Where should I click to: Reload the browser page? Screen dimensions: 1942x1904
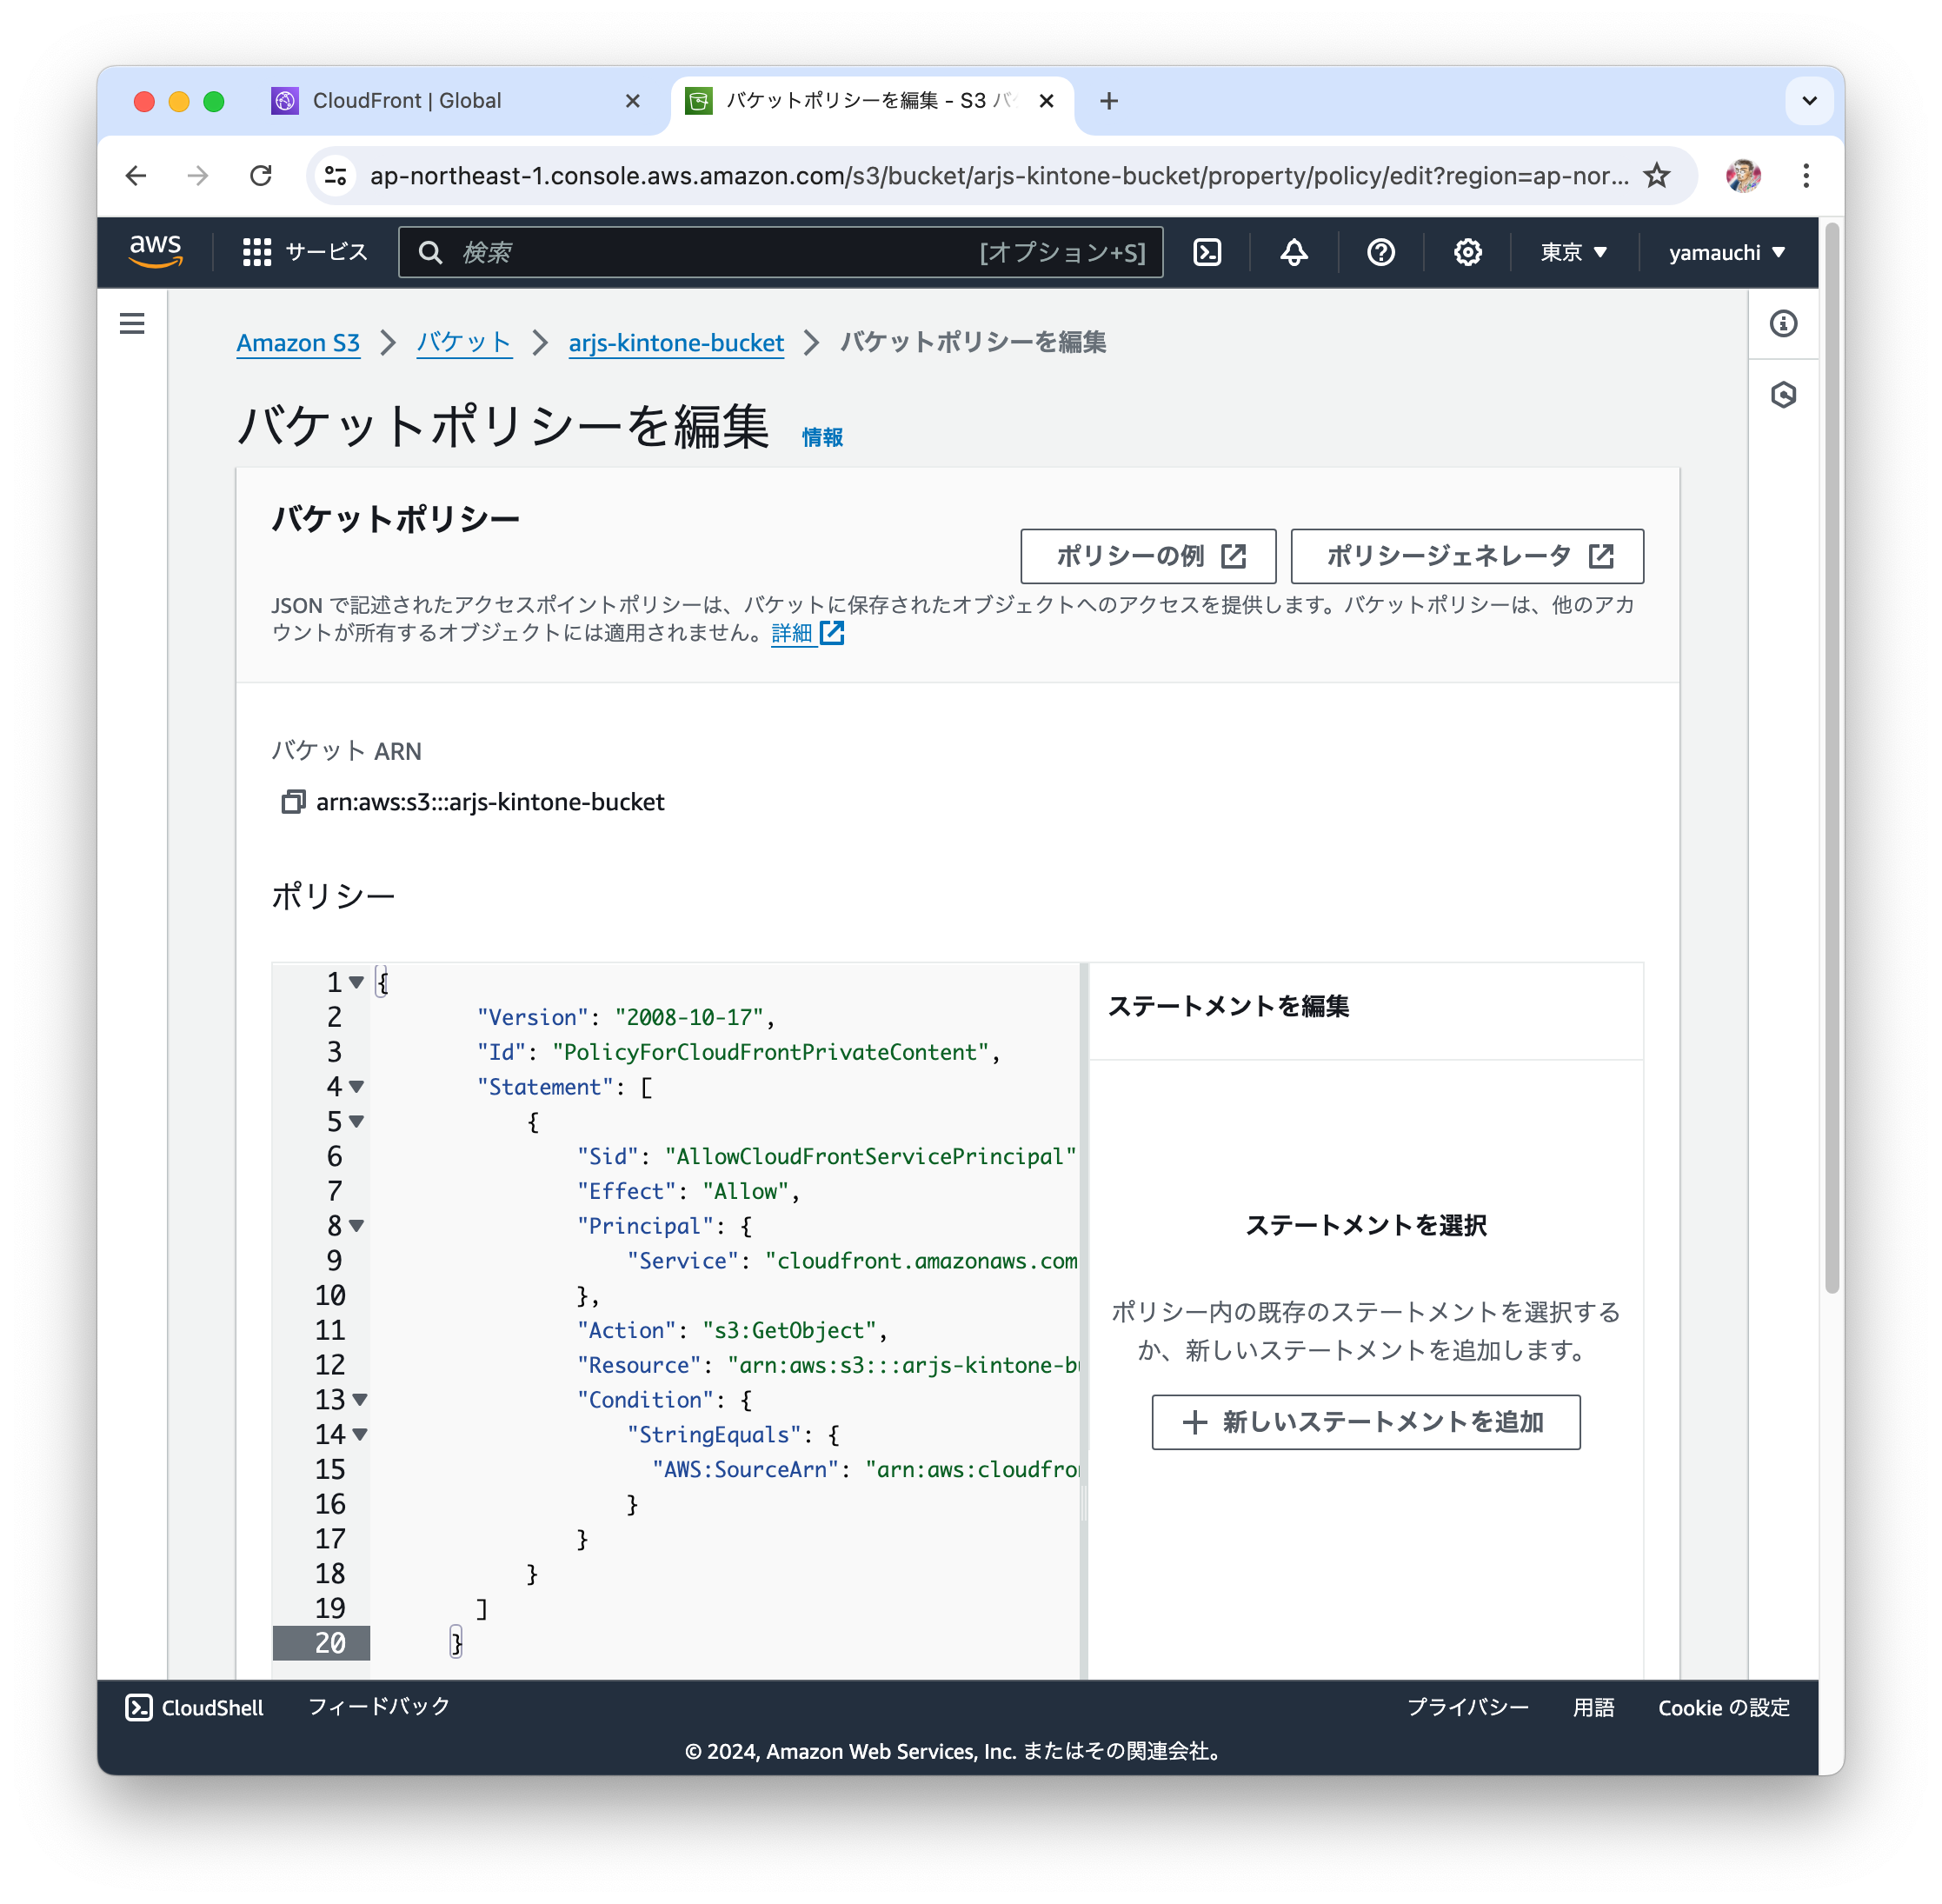(261, 176)
